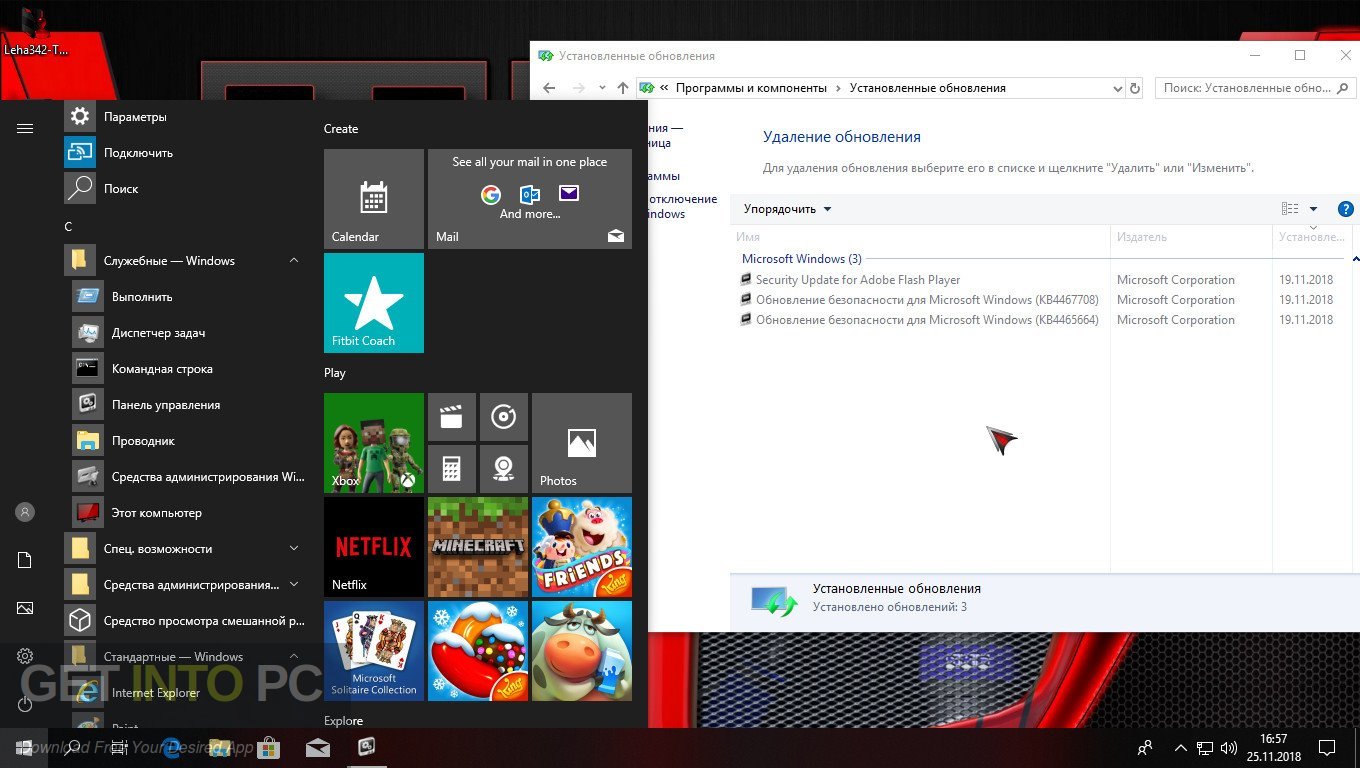
Task: Open Панель управления
Action: point(189,405)
